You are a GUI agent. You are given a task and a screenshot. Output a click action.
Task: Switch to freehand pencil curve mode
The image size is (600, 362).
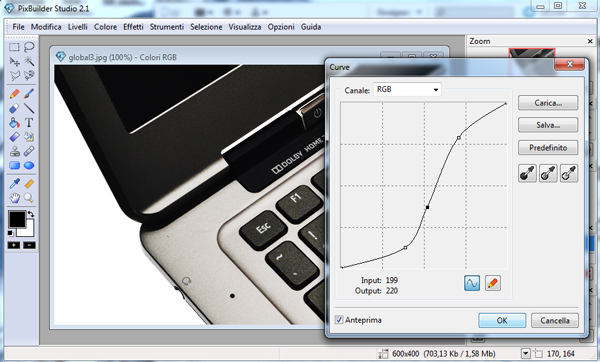click(x=492, y=283)
